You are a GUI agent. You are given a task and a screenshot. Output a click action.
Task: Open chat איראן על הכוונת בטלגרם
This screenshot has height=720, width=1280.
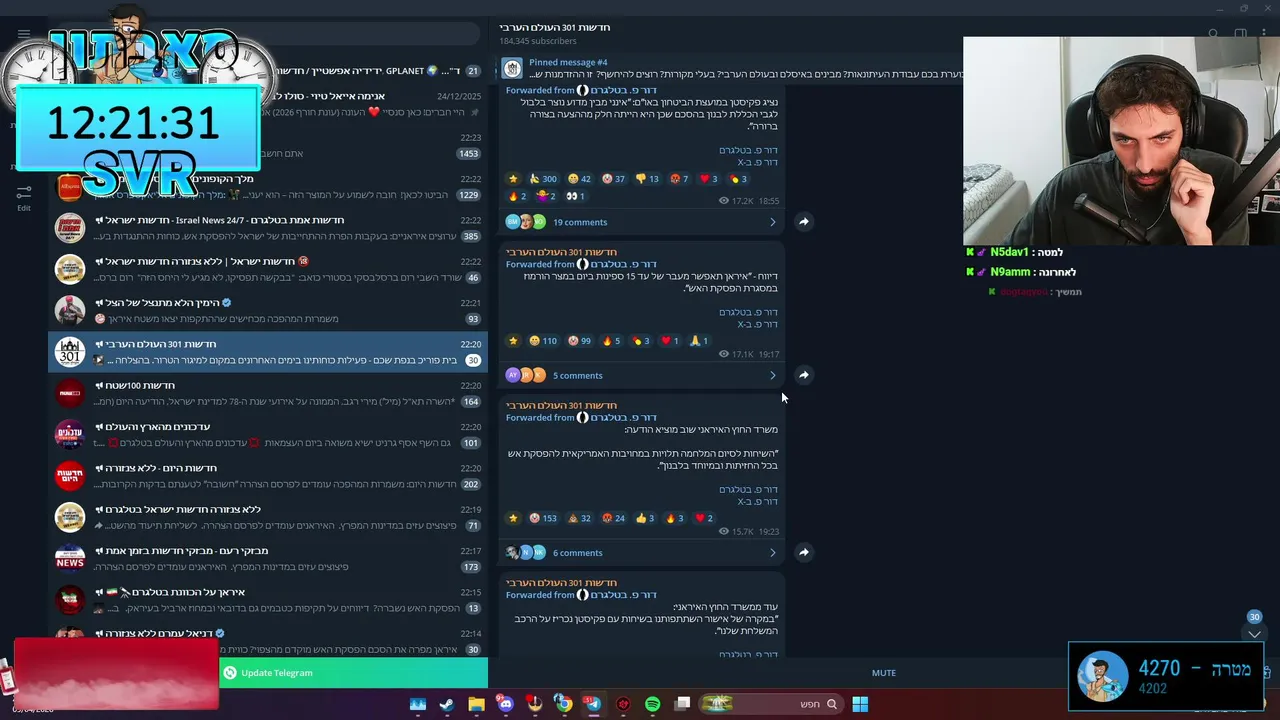pos(268,599)
